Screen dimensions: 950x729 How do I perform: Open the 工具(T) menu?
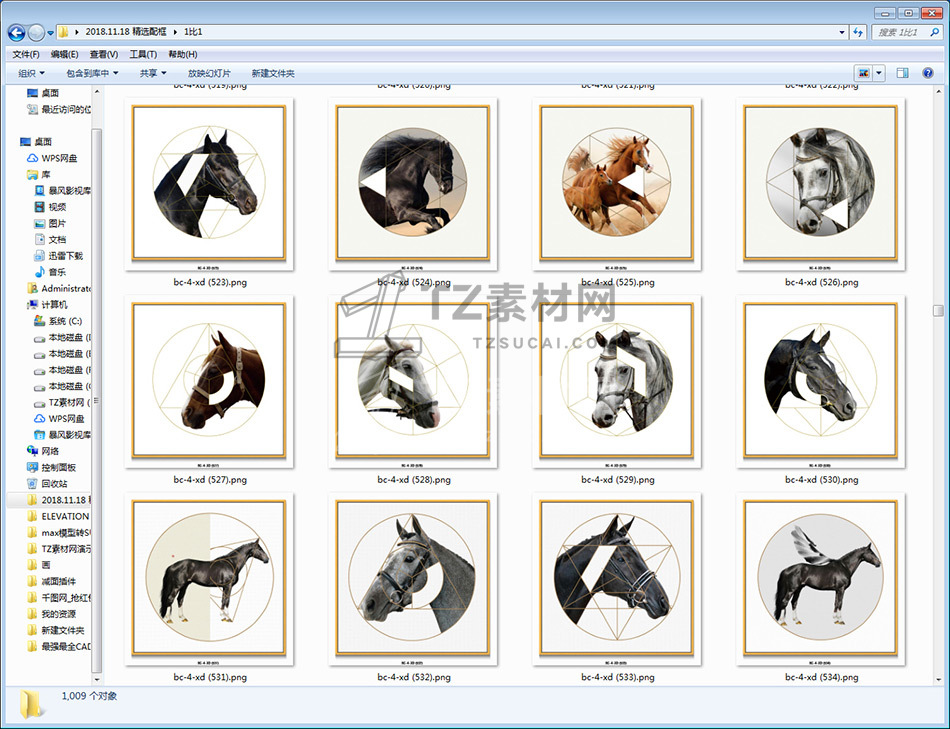pyautogui.click(x=143, y=54)
